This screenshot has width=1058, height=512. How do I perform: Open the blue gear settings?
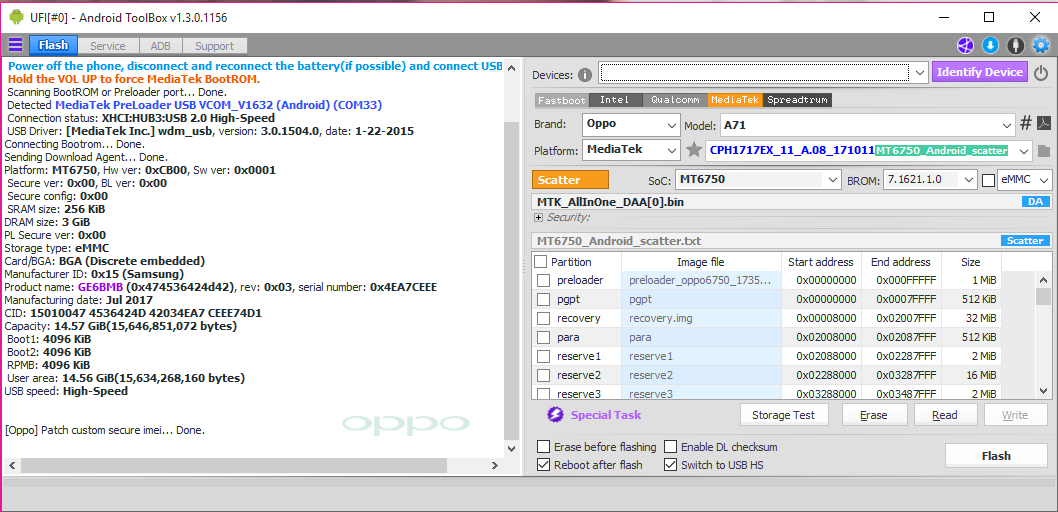point(1041,45)
